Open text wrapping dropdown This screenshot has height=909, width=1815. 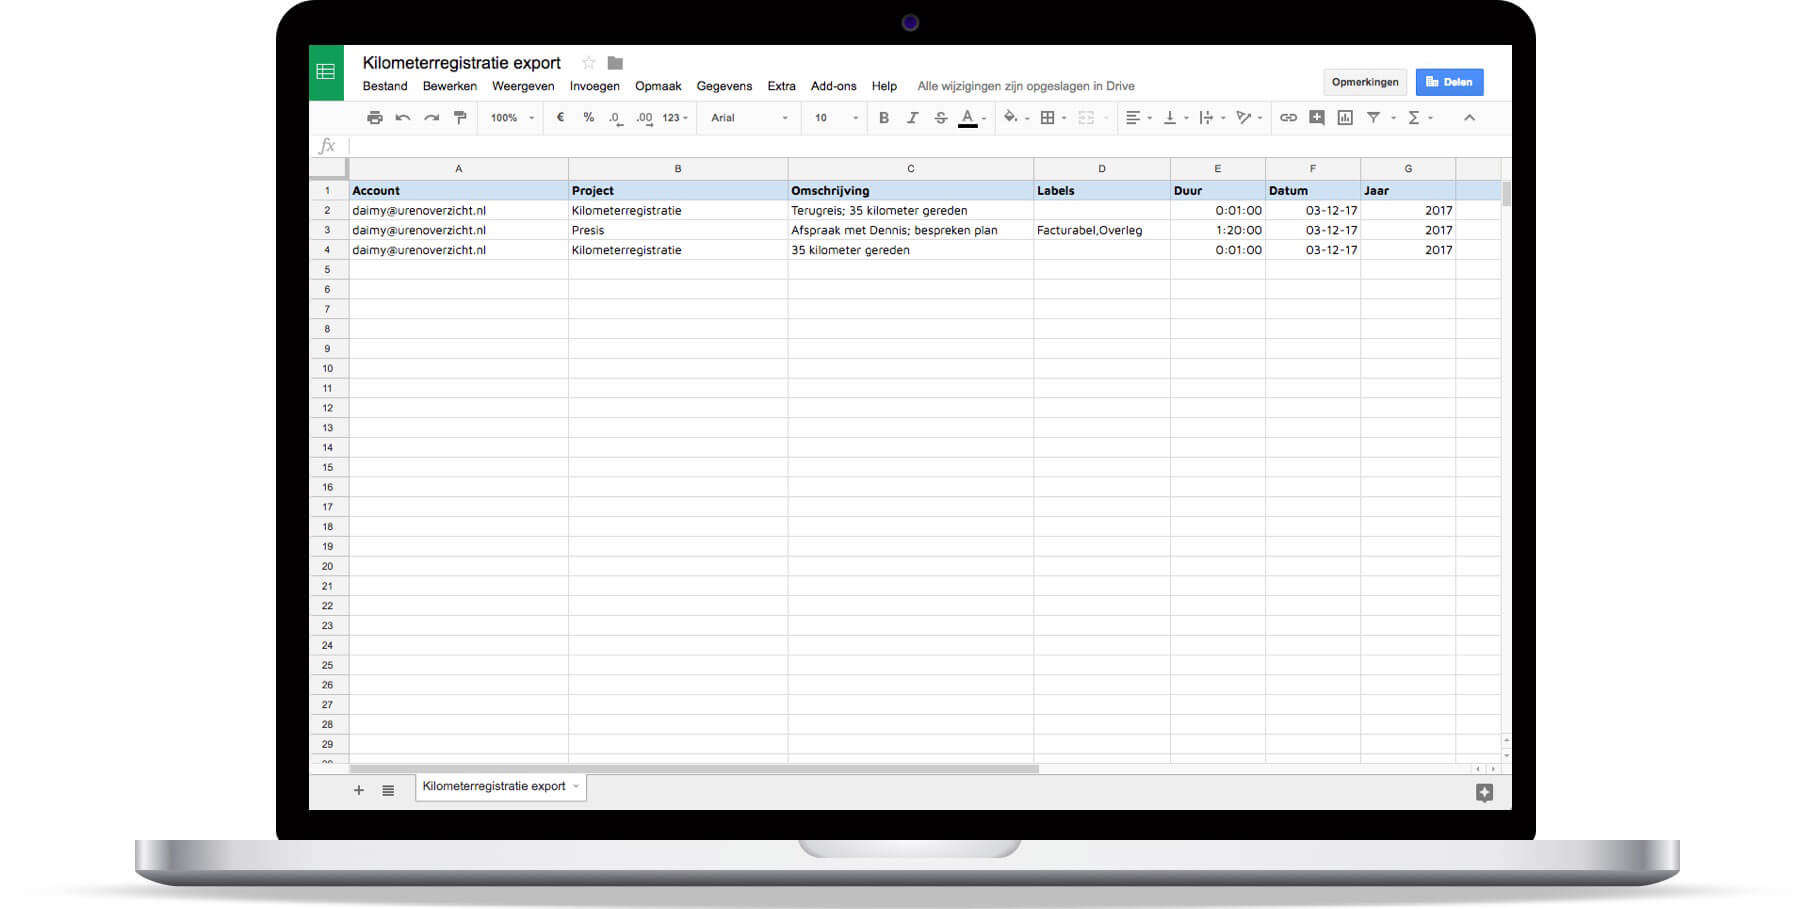click(x=1212, y=118)
